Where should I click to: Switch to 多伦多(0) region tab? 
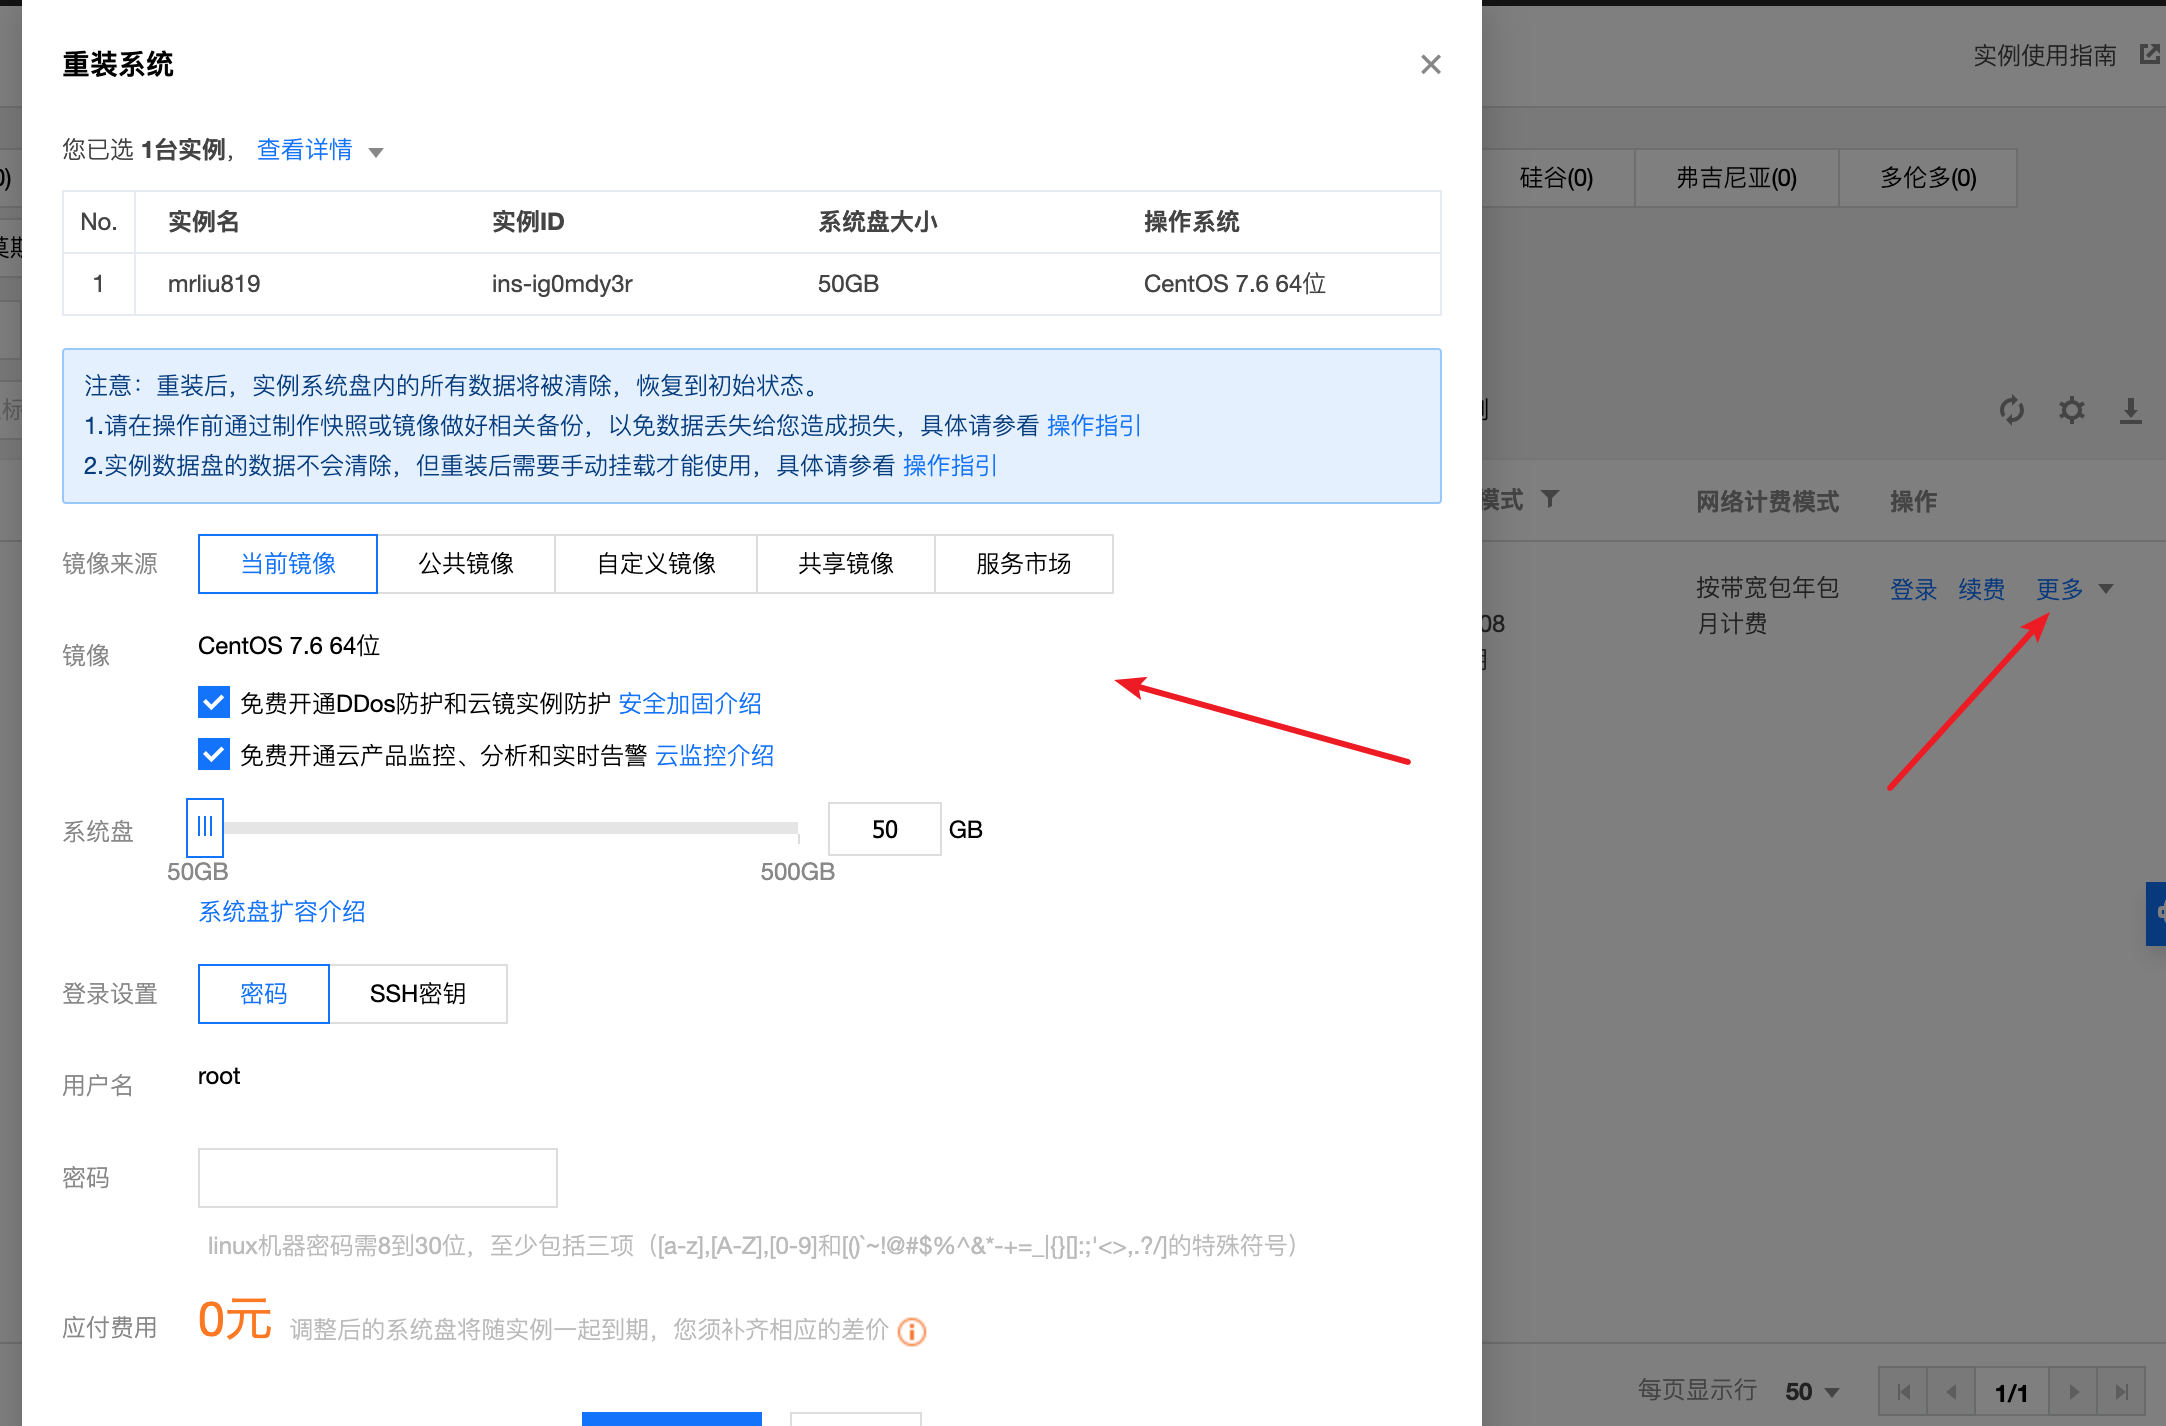click(x=1928, y=178)
